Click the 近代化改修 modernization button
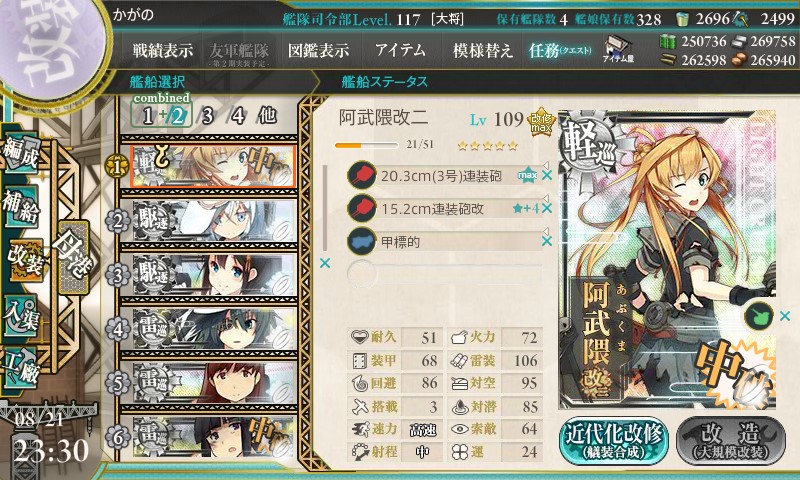 coord(614,440)
